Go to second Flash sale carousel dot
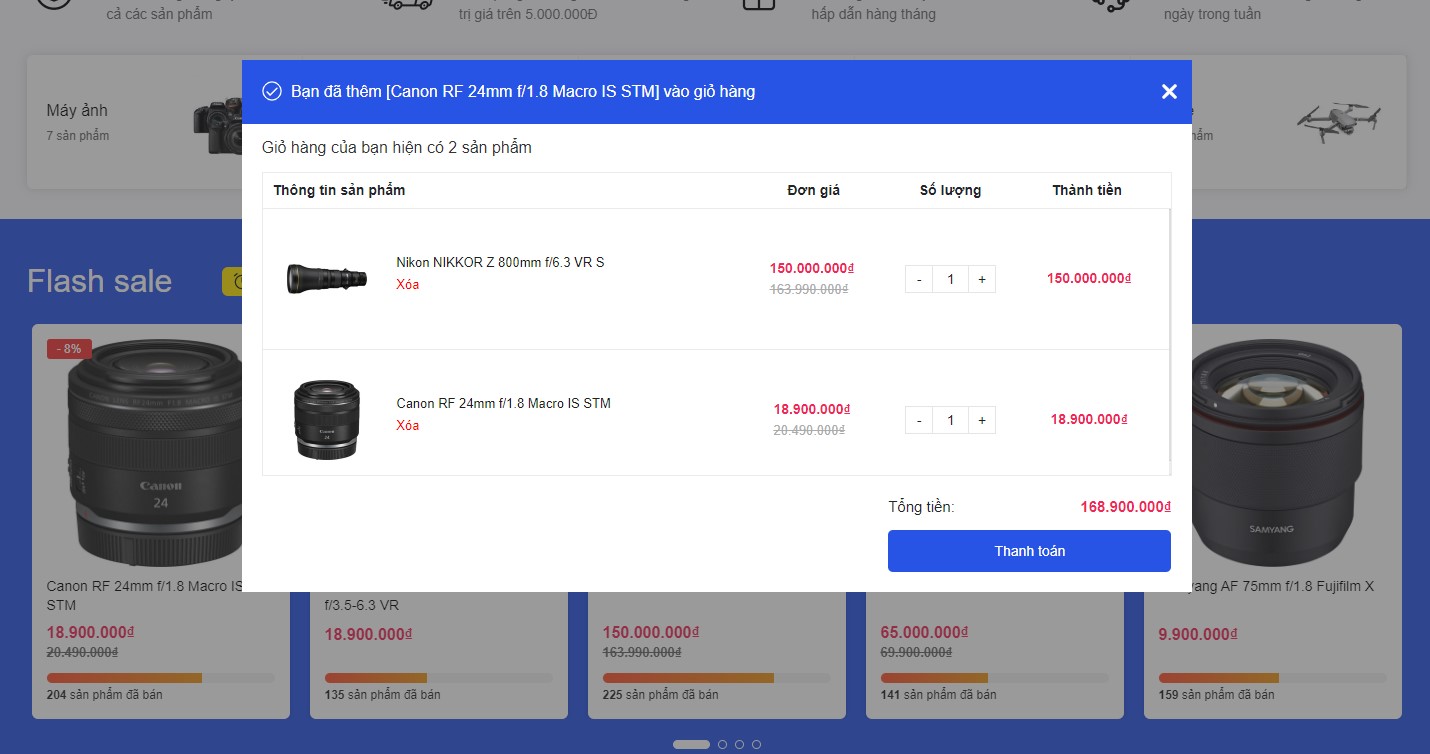 click(722, 744)
